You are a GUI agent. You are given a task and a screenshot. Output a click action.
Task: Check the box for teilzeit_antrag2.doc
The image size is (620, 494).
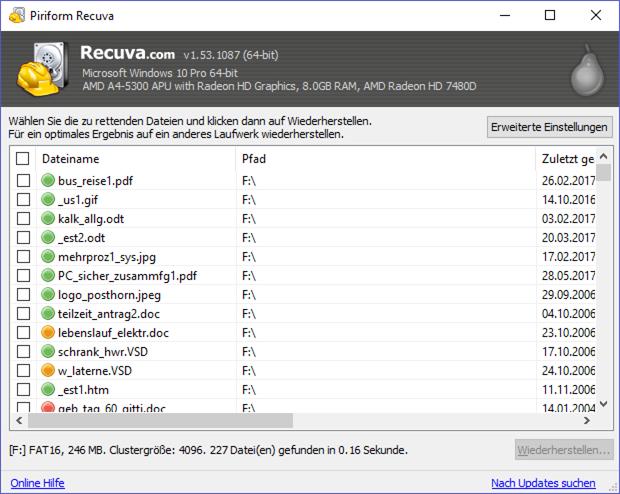(23, 312)
